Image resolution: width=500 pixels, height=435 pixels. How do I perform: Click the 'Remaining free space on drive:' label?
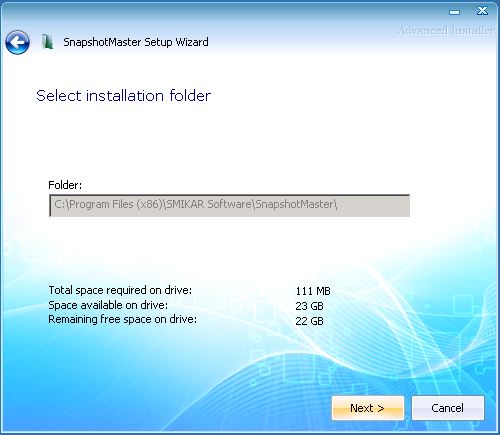(x=123, y=319)
